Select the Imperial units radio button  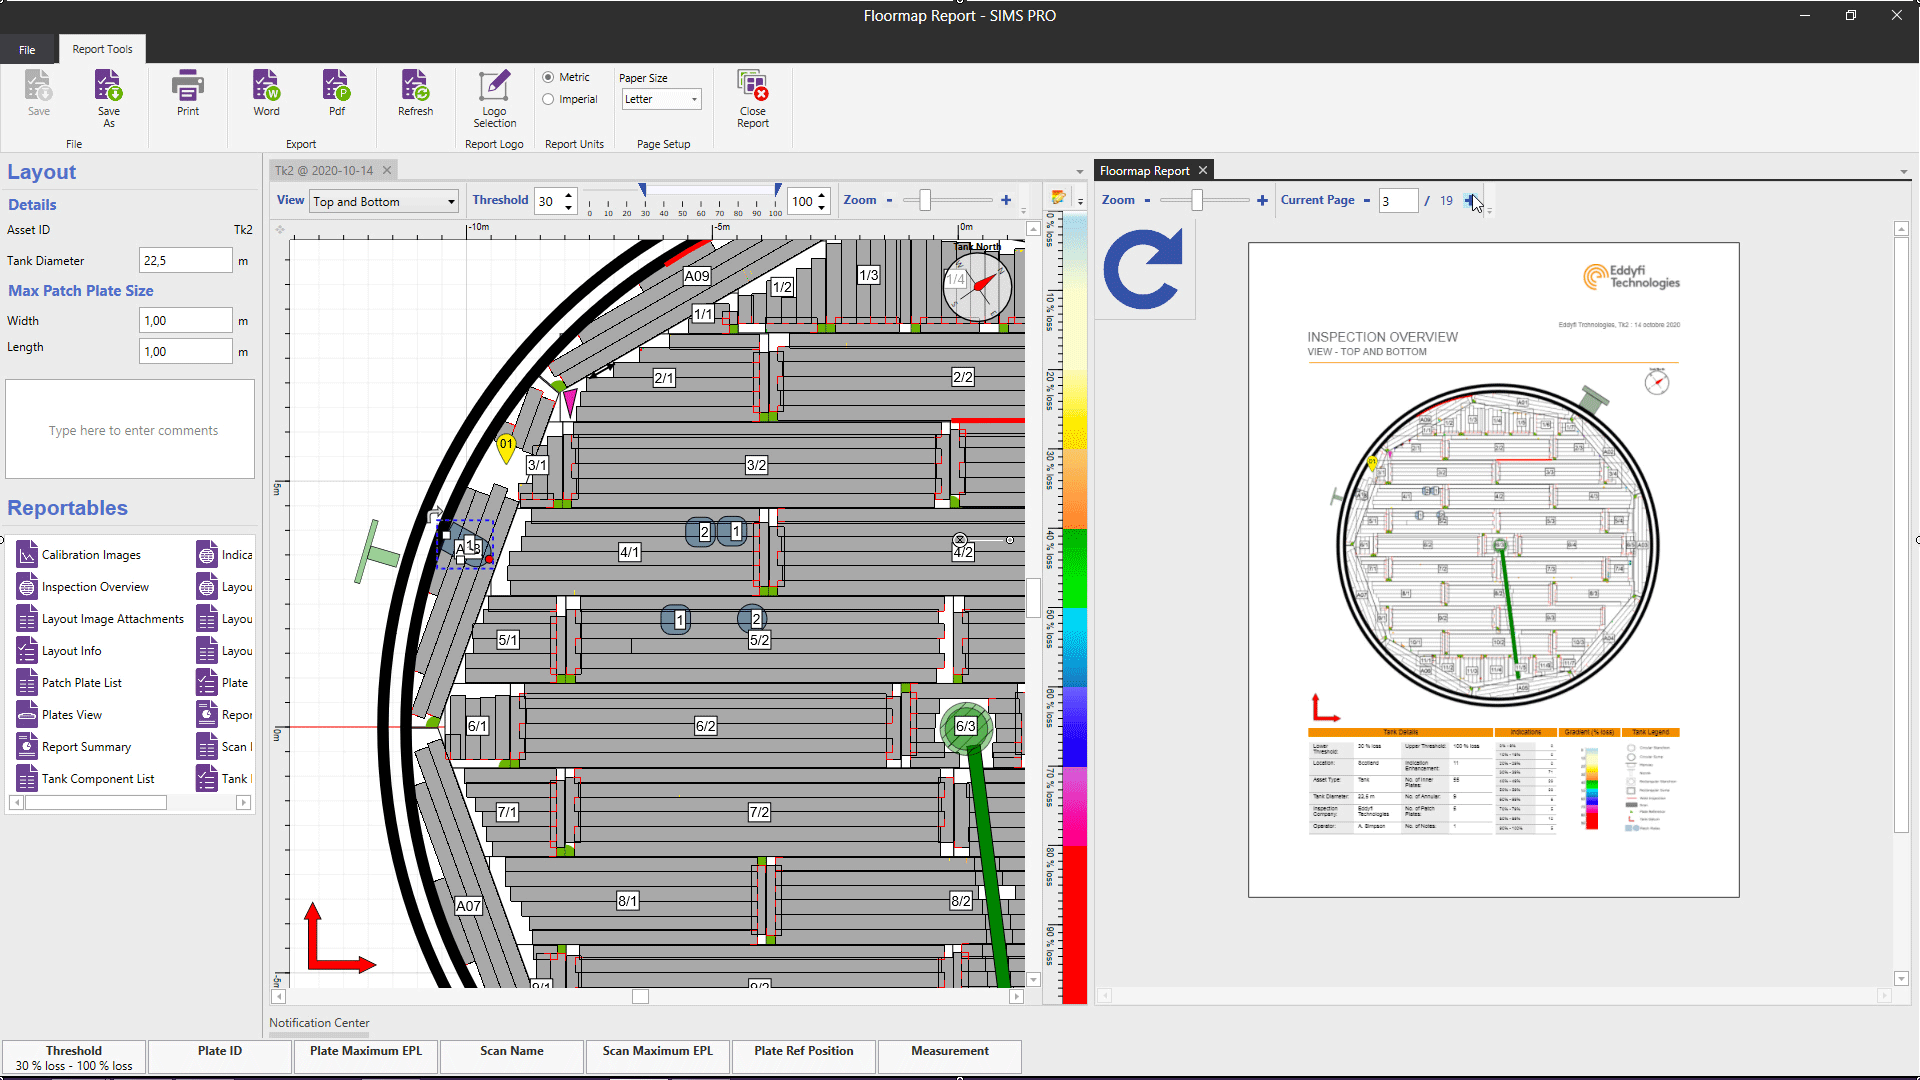tap(548, 99)
